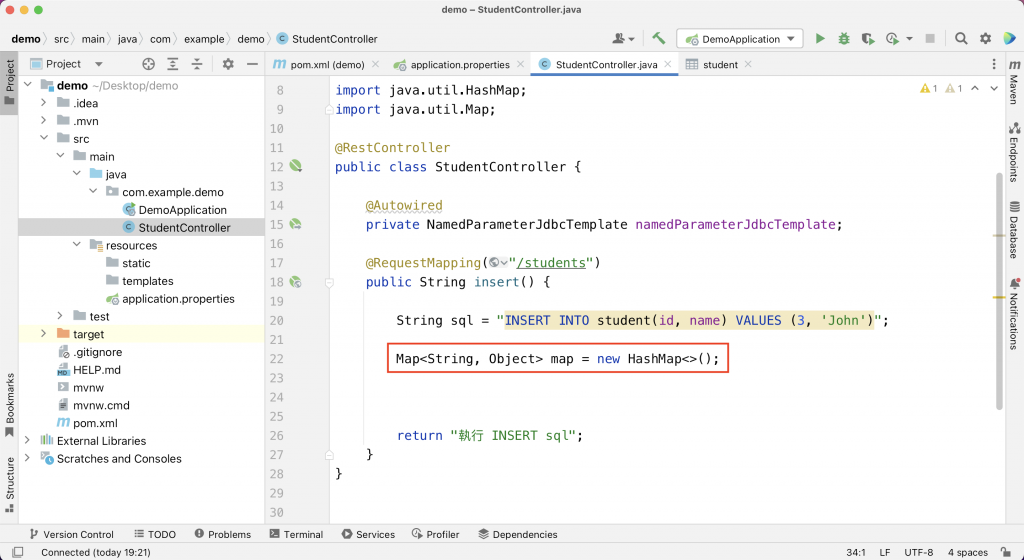Open the Profiler tool tab
This screenshot has width=1024, height=560.
point(436,534)
